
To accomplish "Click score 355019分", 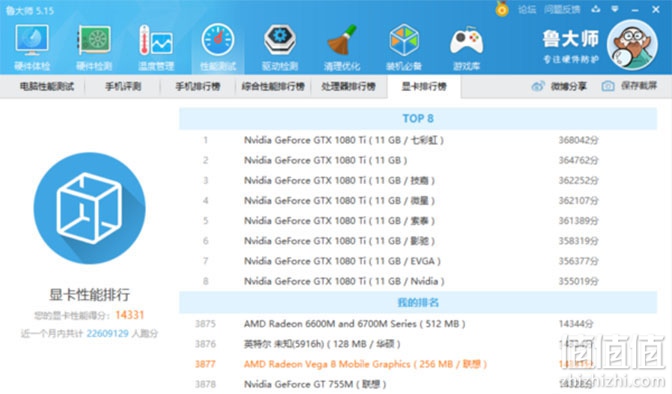I will click(x=578, y=281).
